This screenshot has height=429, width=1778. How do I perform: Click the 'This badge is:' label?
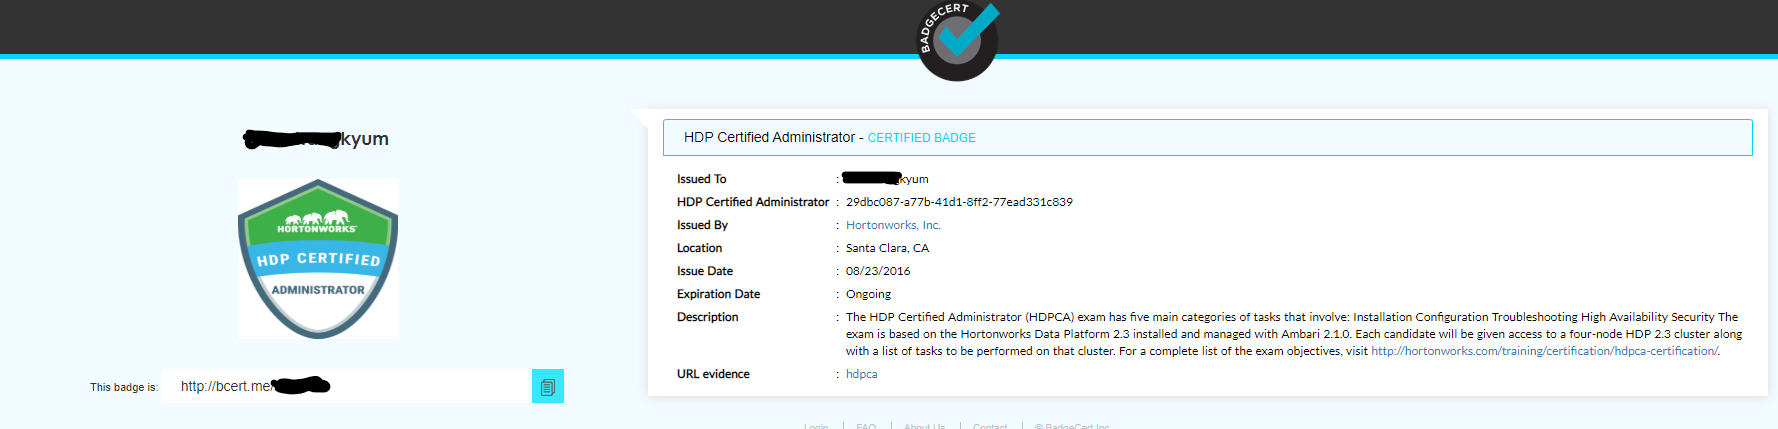coord(124,387)
